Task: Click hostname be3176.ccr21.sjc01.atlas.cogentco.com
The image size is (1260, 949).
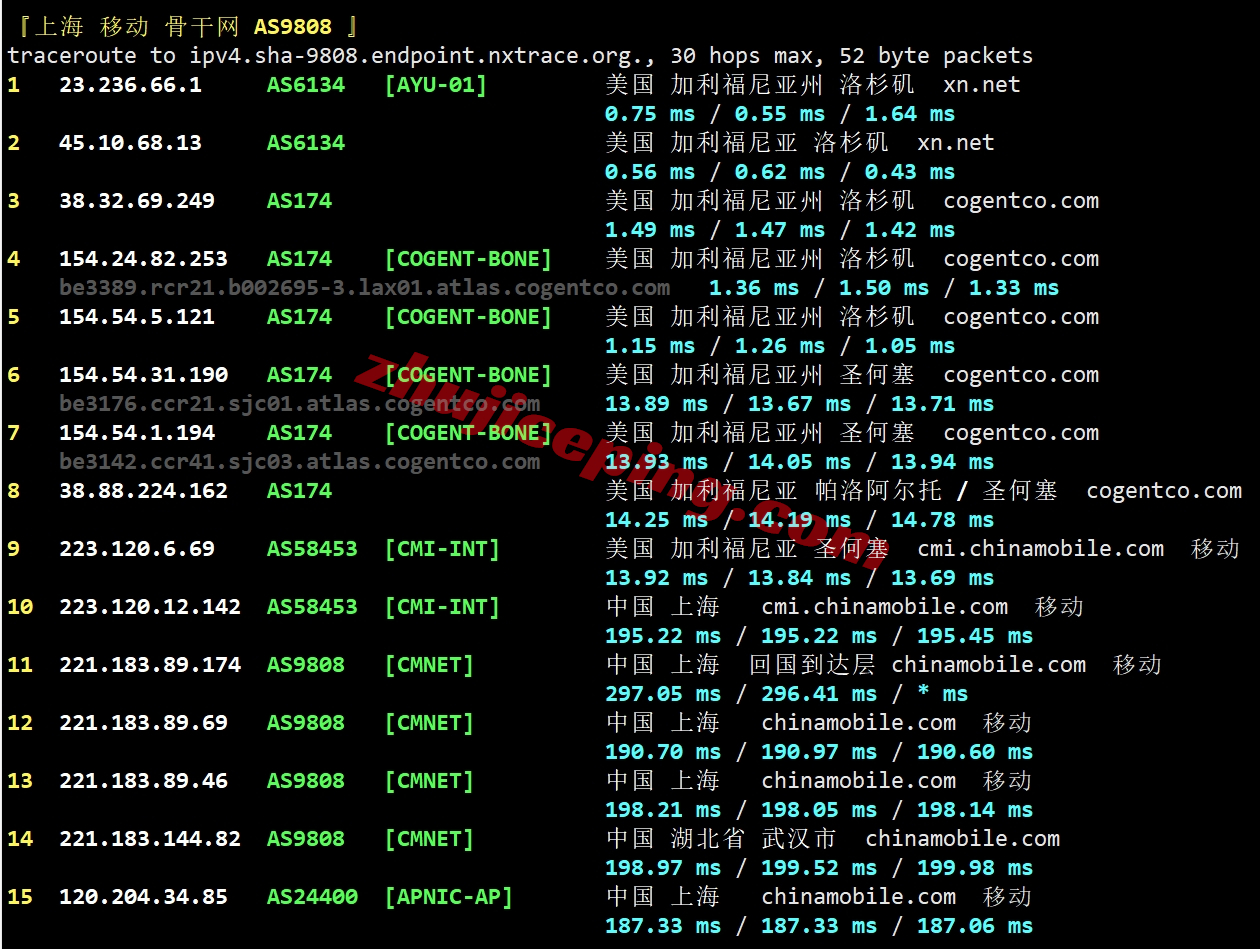Action: click(x=299, y=404)
